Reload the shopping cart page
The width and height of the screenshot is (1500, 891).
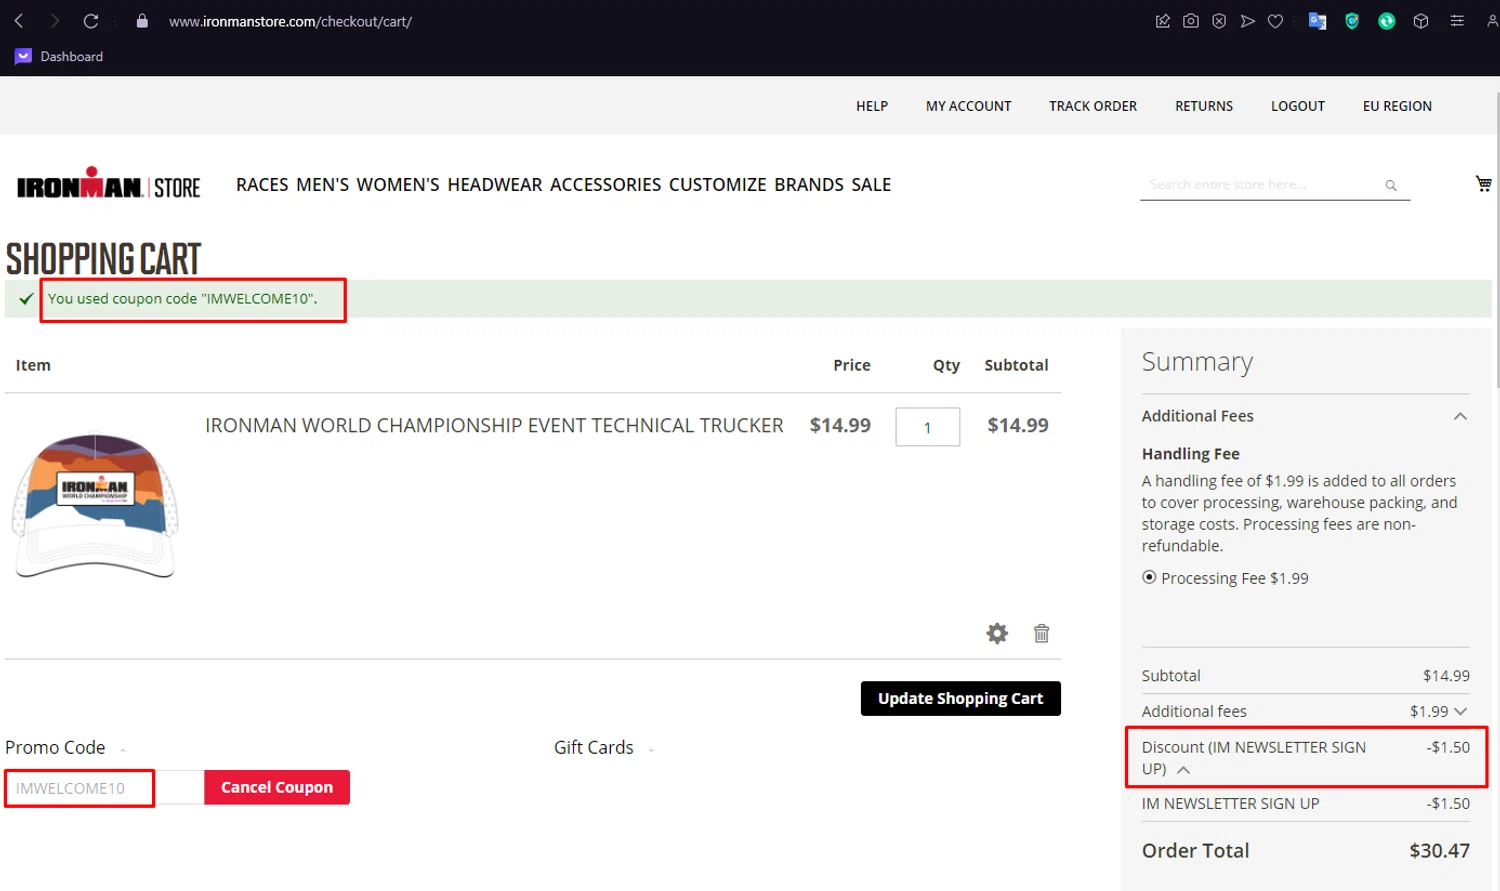(91, 21)
